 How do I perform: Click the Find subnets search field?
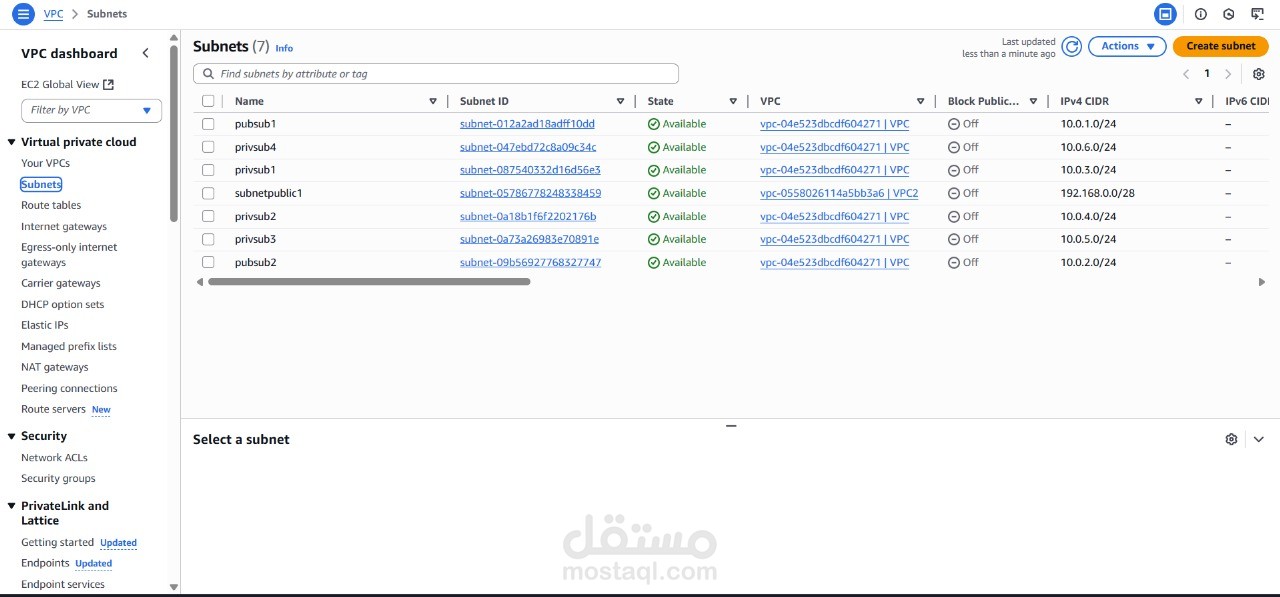(x=436, y=74)
